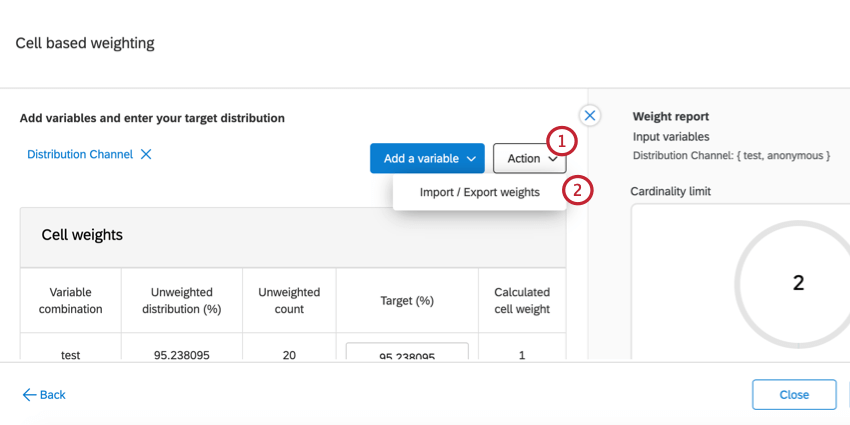Screen dimensions: 850x425
Task: Select Import / Export weights menu item
Action: click(479, 192)
